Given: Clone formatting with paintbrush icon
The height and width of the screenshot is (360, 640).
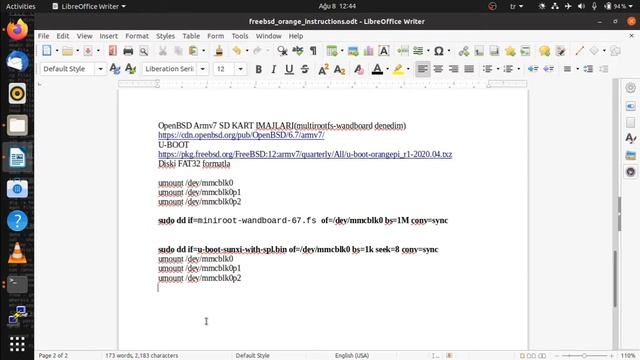Looking at the screenshot, I should (219, 51).
